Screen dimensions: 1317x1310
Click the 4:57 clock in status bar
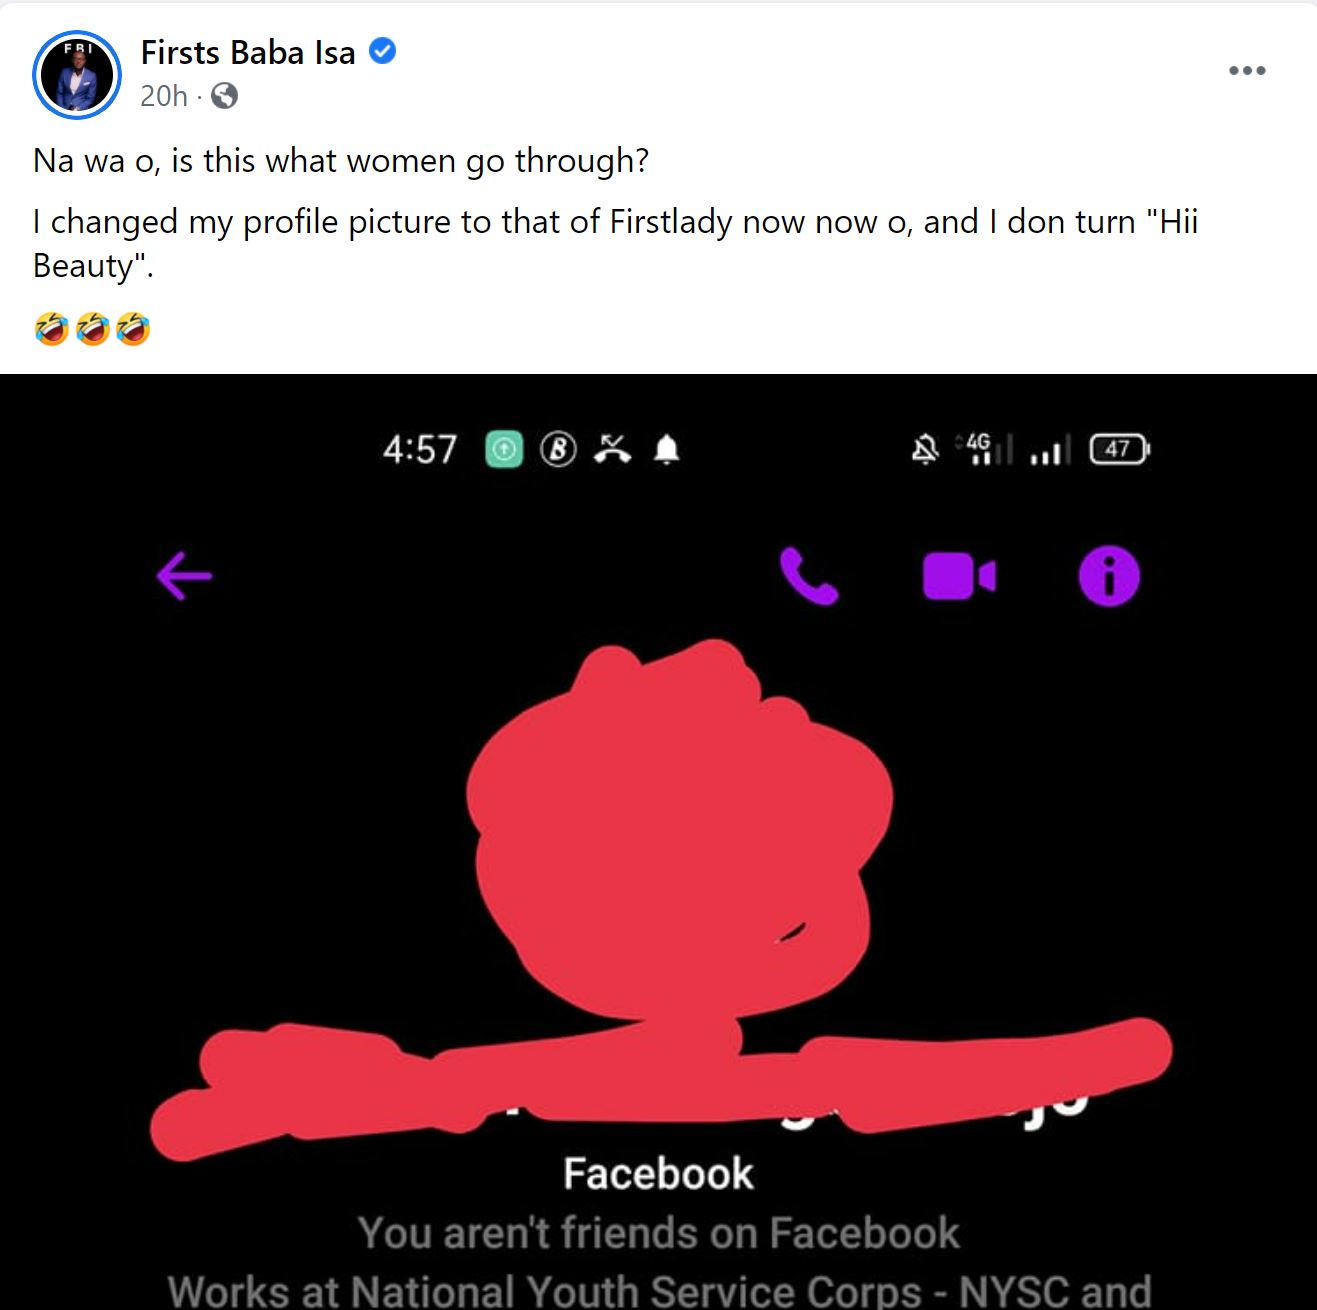pos(420,450)
